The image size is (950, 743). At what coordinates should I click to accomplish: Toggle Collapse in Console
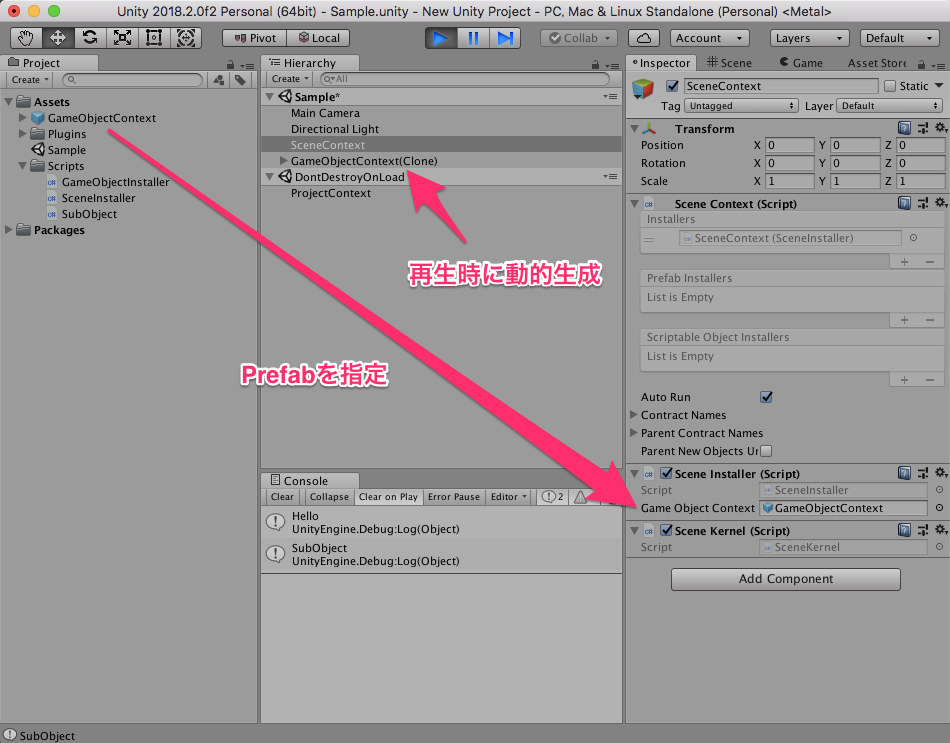click(x=329, y=497)
